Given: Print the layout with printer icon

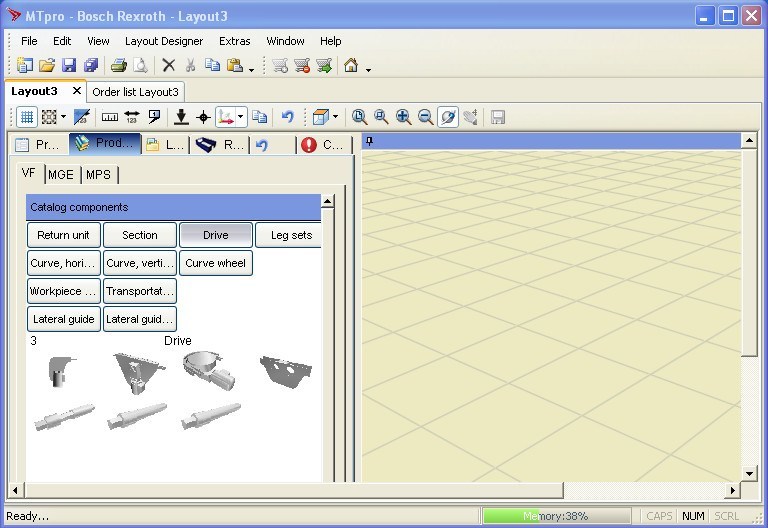Looking at the screenshot, I should pos(119,65).
